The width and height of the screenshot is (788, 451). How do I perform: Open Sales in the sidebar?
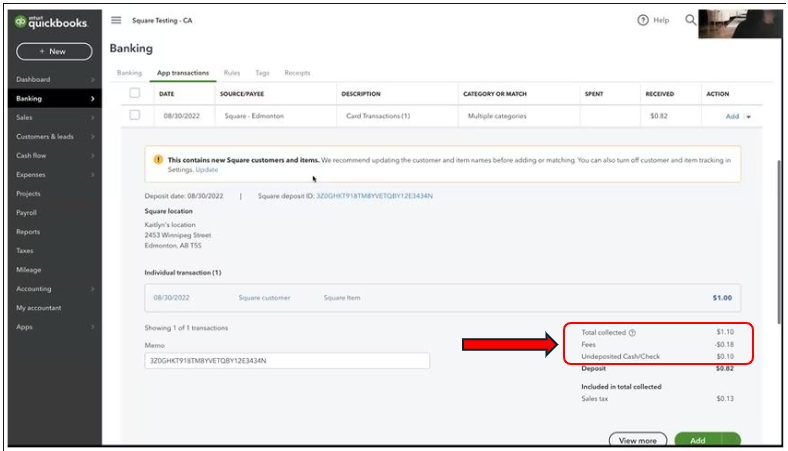click(x=24, y=118)
